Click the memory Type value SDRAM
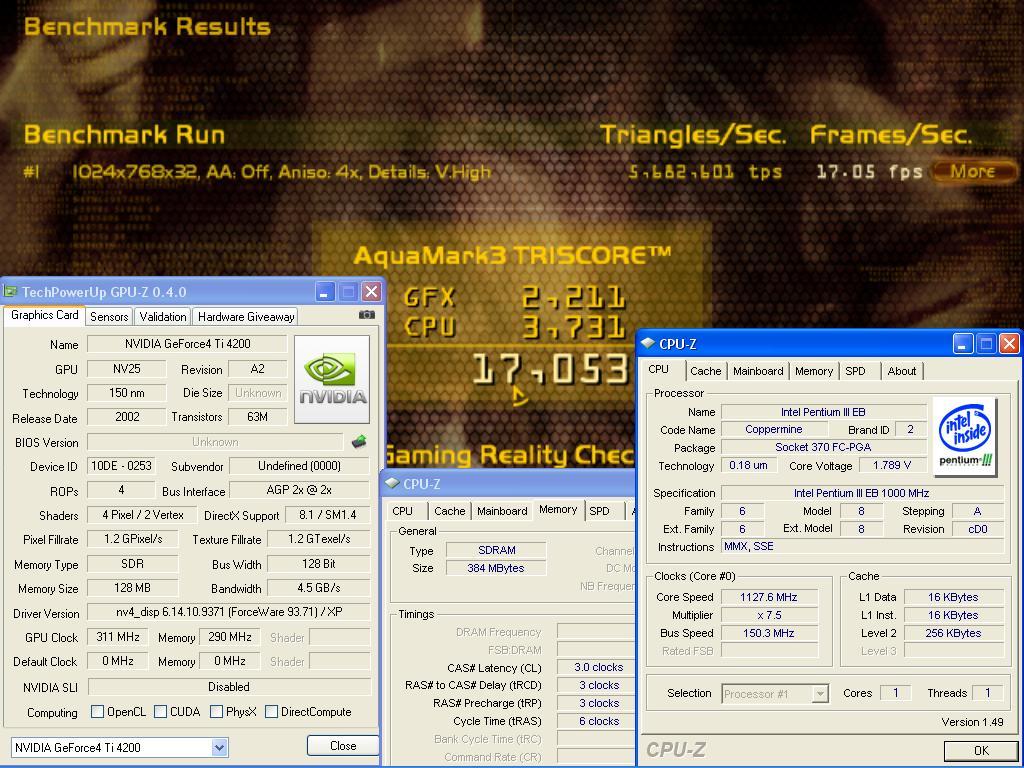 496,550
